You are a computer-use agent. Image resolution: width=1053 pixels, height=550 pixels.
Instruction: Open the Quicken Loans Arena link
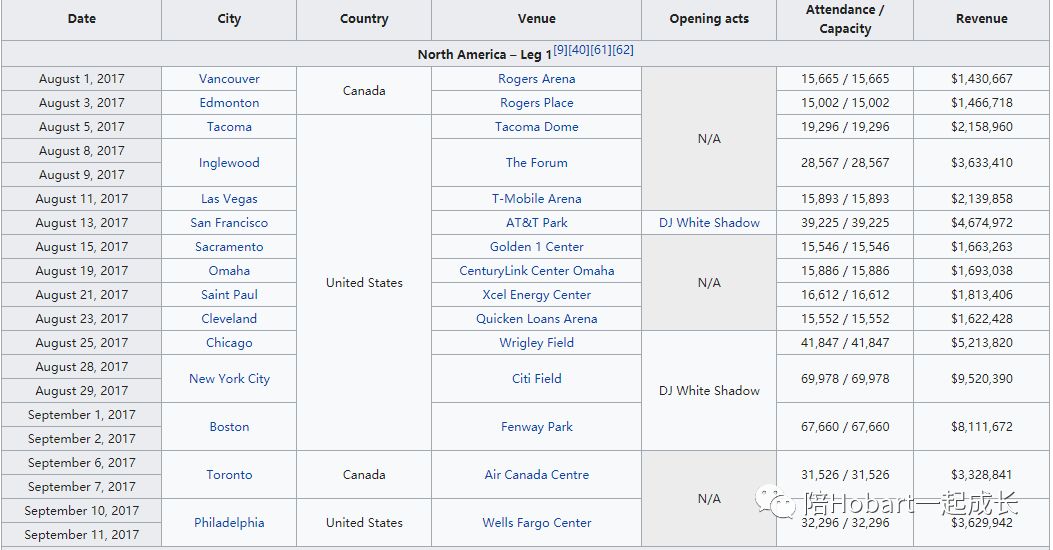[537, 319]
